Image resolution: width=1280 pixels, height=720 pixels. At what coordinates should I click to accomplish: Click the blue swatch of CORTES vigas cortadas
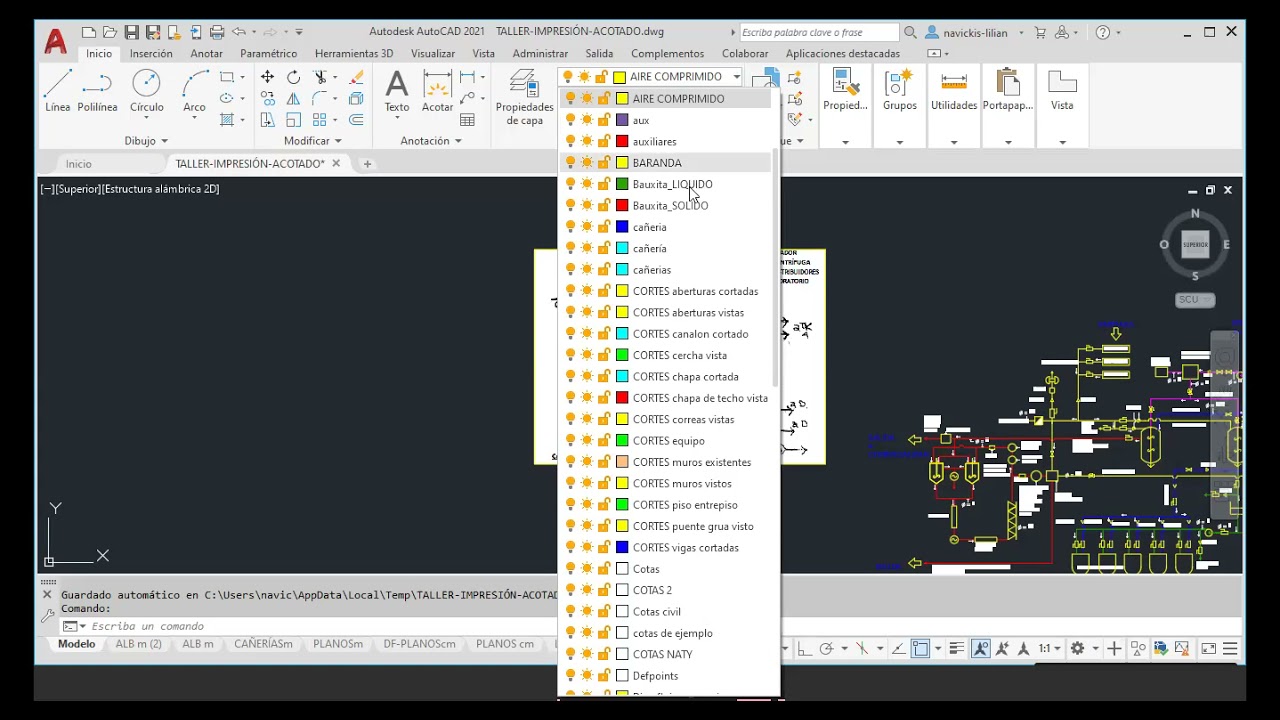pos(622,547)
